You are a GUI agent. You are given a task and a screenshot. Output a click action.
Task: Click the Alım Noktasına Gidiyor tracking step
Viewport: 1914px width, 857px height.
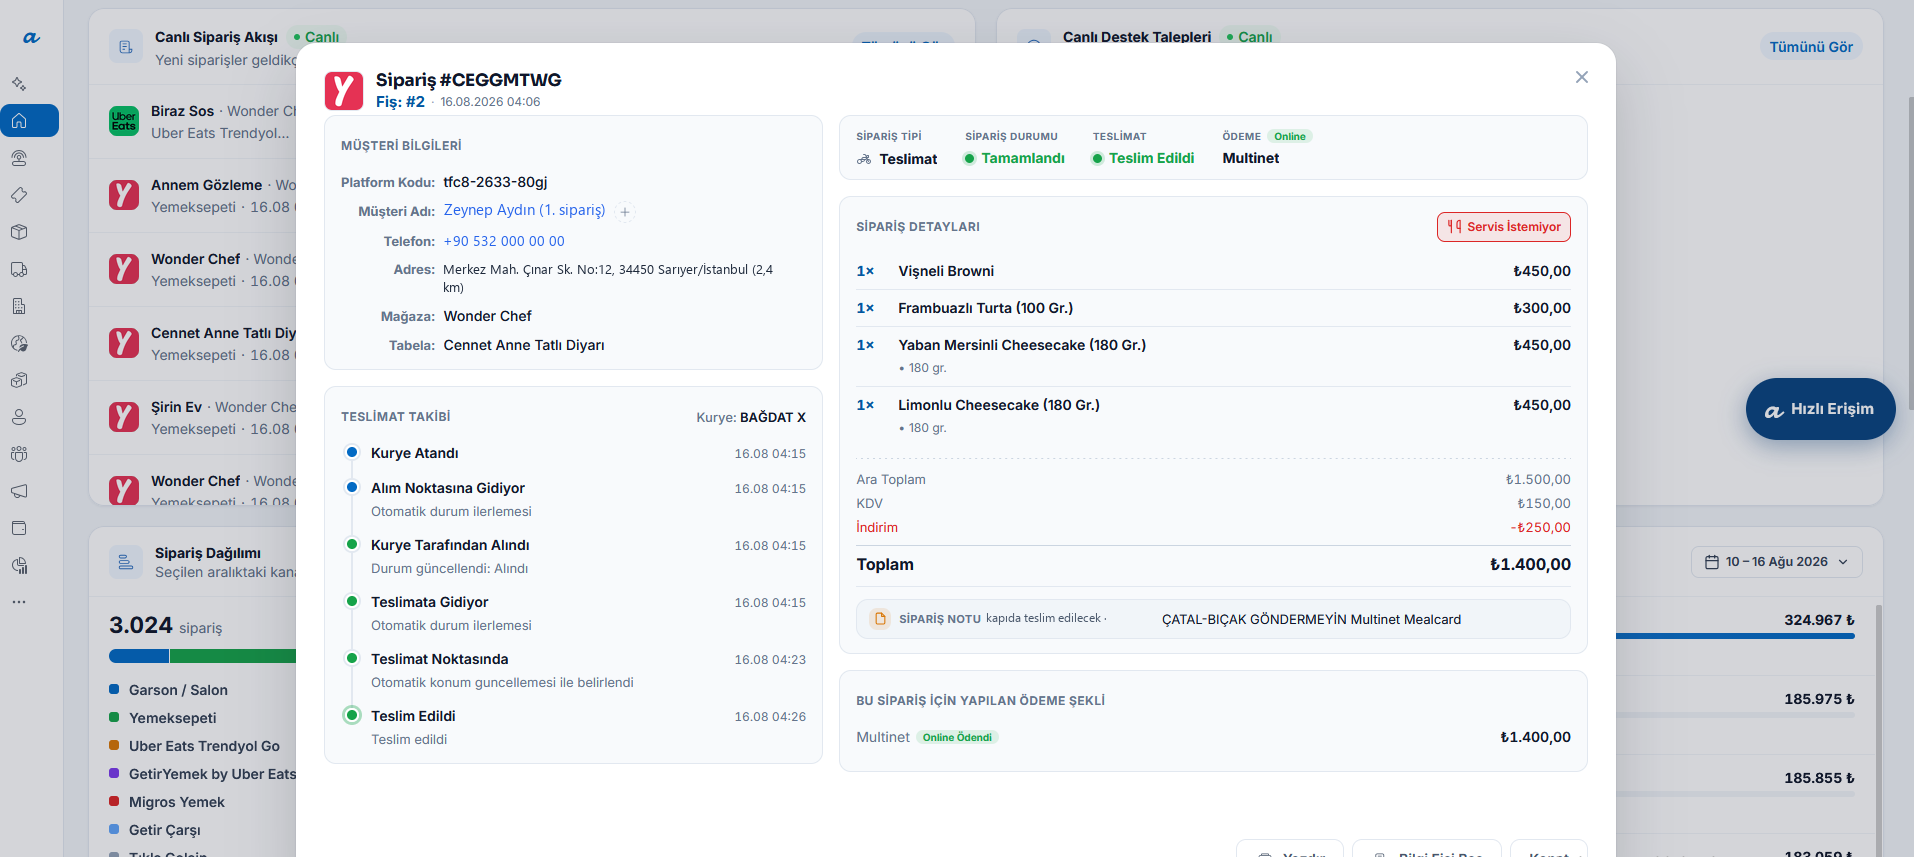coord(573,499)
